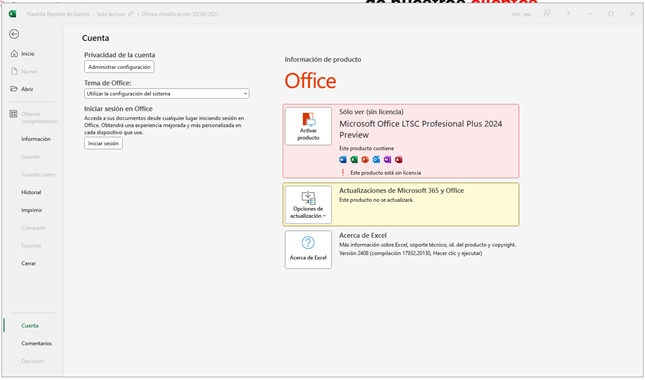
Task: Maximize the Excel window
Action: [x=611, y=14]
